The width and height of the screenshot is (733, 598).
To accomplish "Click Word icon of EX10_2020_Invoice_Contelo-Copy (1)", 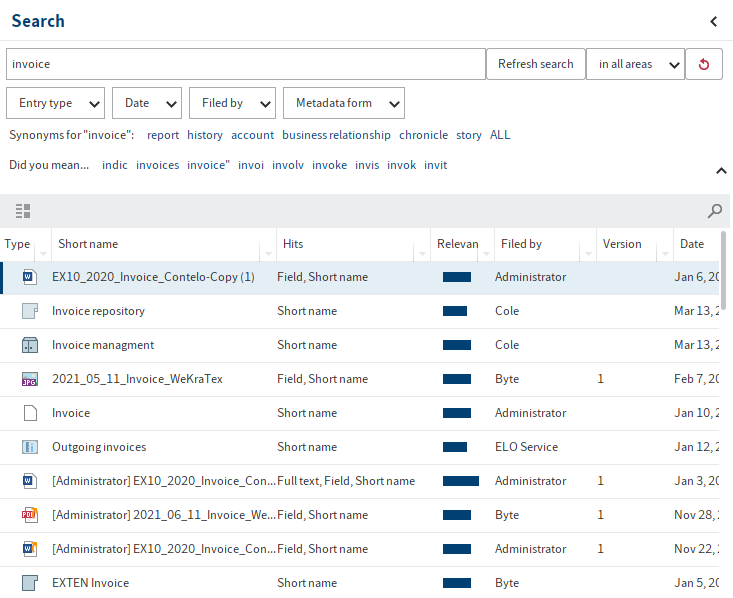I will pos(29,277).
